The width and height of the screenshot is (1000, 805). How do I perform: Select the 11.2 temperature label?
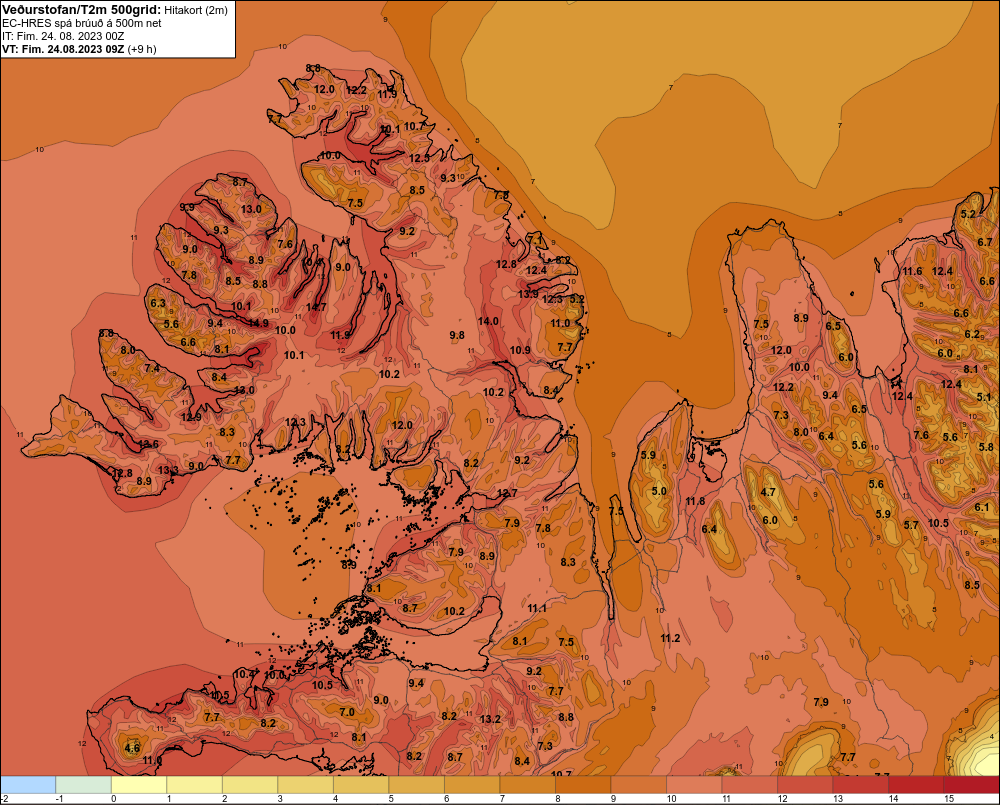tap(670, 638)
